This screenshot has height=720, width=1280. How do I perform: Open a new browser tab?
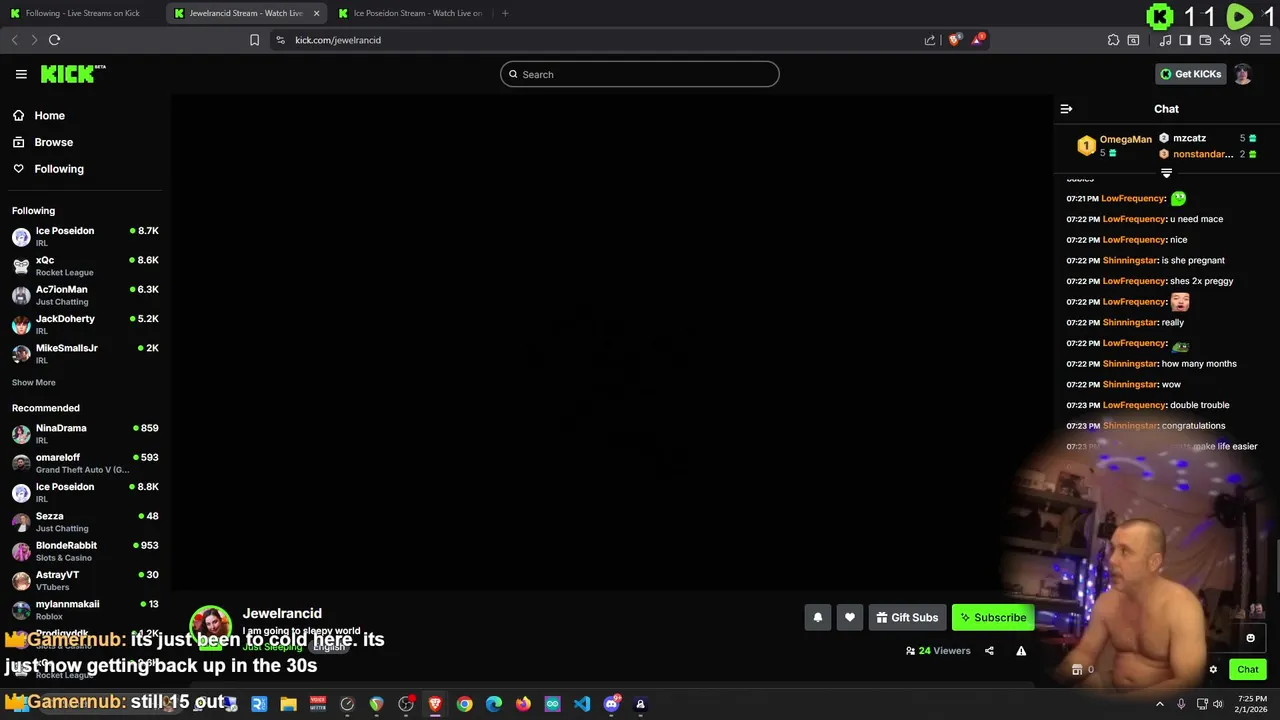tap(505, 13)
